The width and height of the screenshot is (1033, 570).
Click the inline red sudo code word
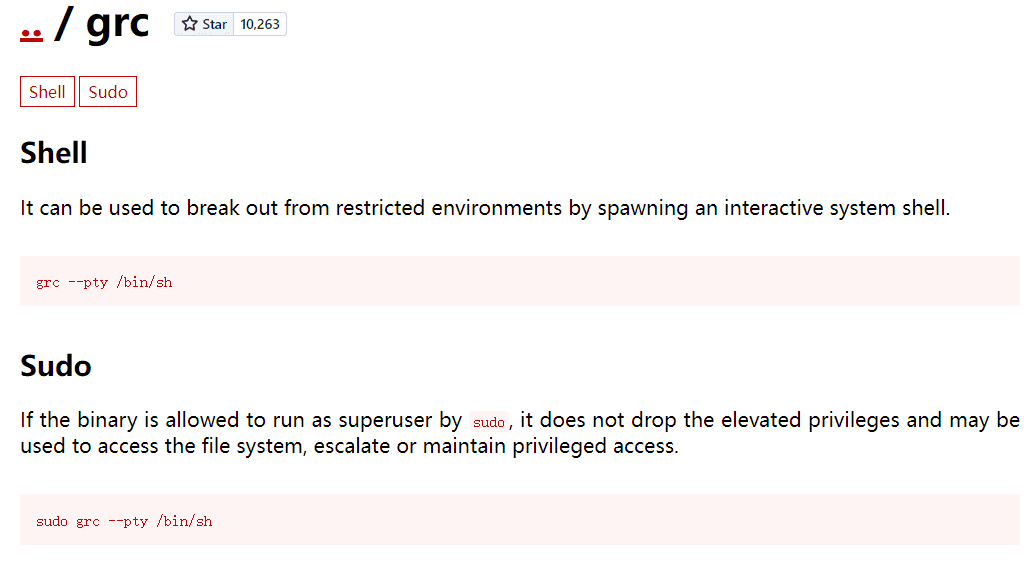pyautogui.click(x=489, y=422)
